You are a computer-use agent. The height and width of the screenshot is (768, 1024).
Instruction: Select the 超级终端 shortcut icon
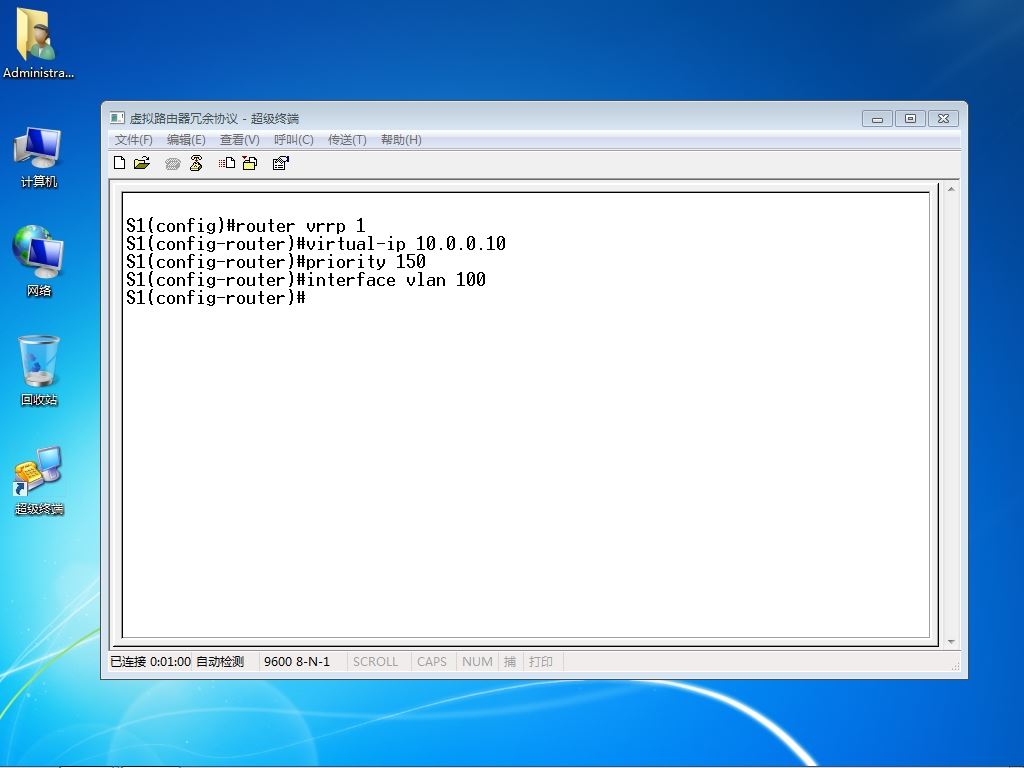pos(39,481)
